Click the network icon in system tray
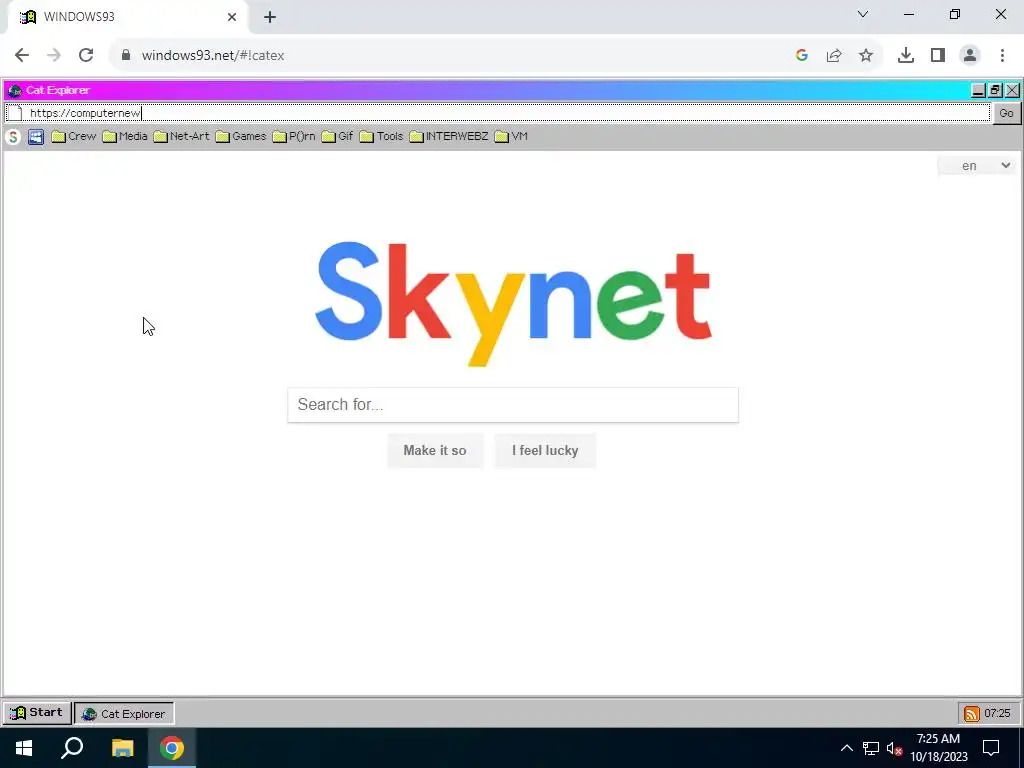The image size is (1024, 768). click(871, 748)
